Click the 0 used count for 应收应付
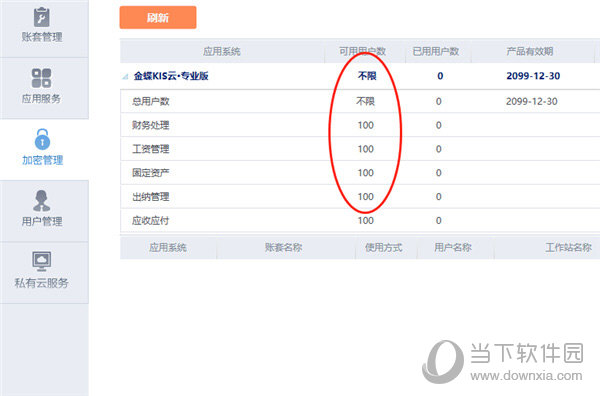 point(439,220)
